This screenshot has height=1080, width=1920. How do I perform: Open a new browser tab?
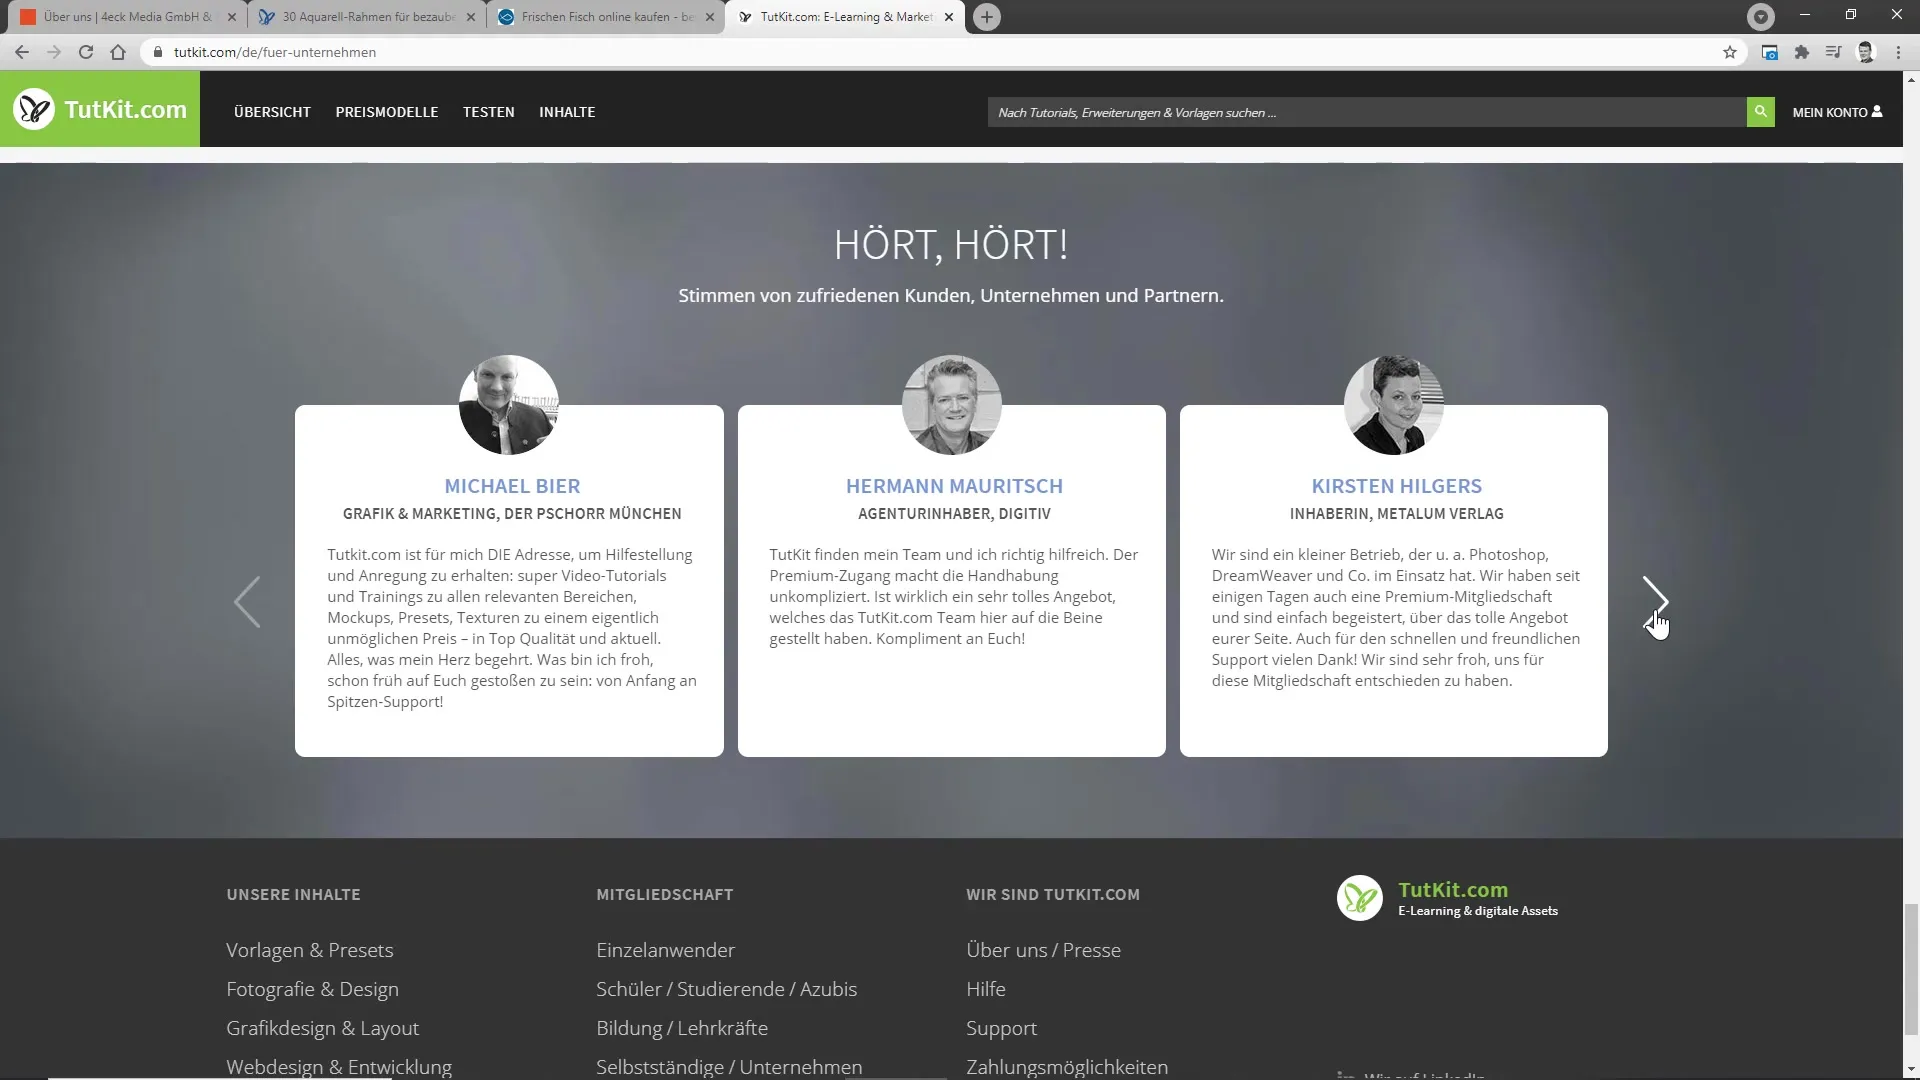(x=987, y=17)
